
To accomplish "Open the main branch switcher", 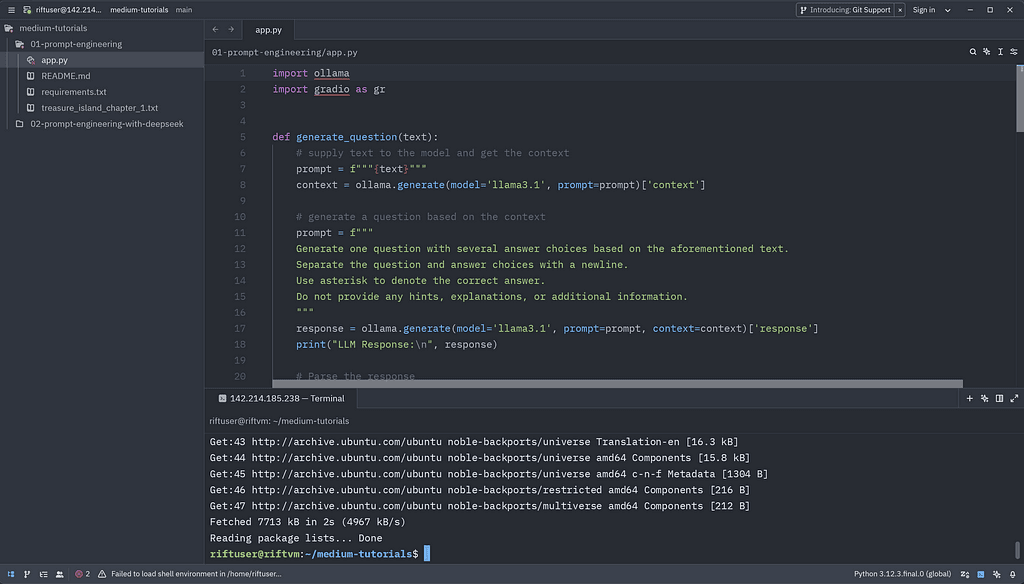I will pos(184,10).
